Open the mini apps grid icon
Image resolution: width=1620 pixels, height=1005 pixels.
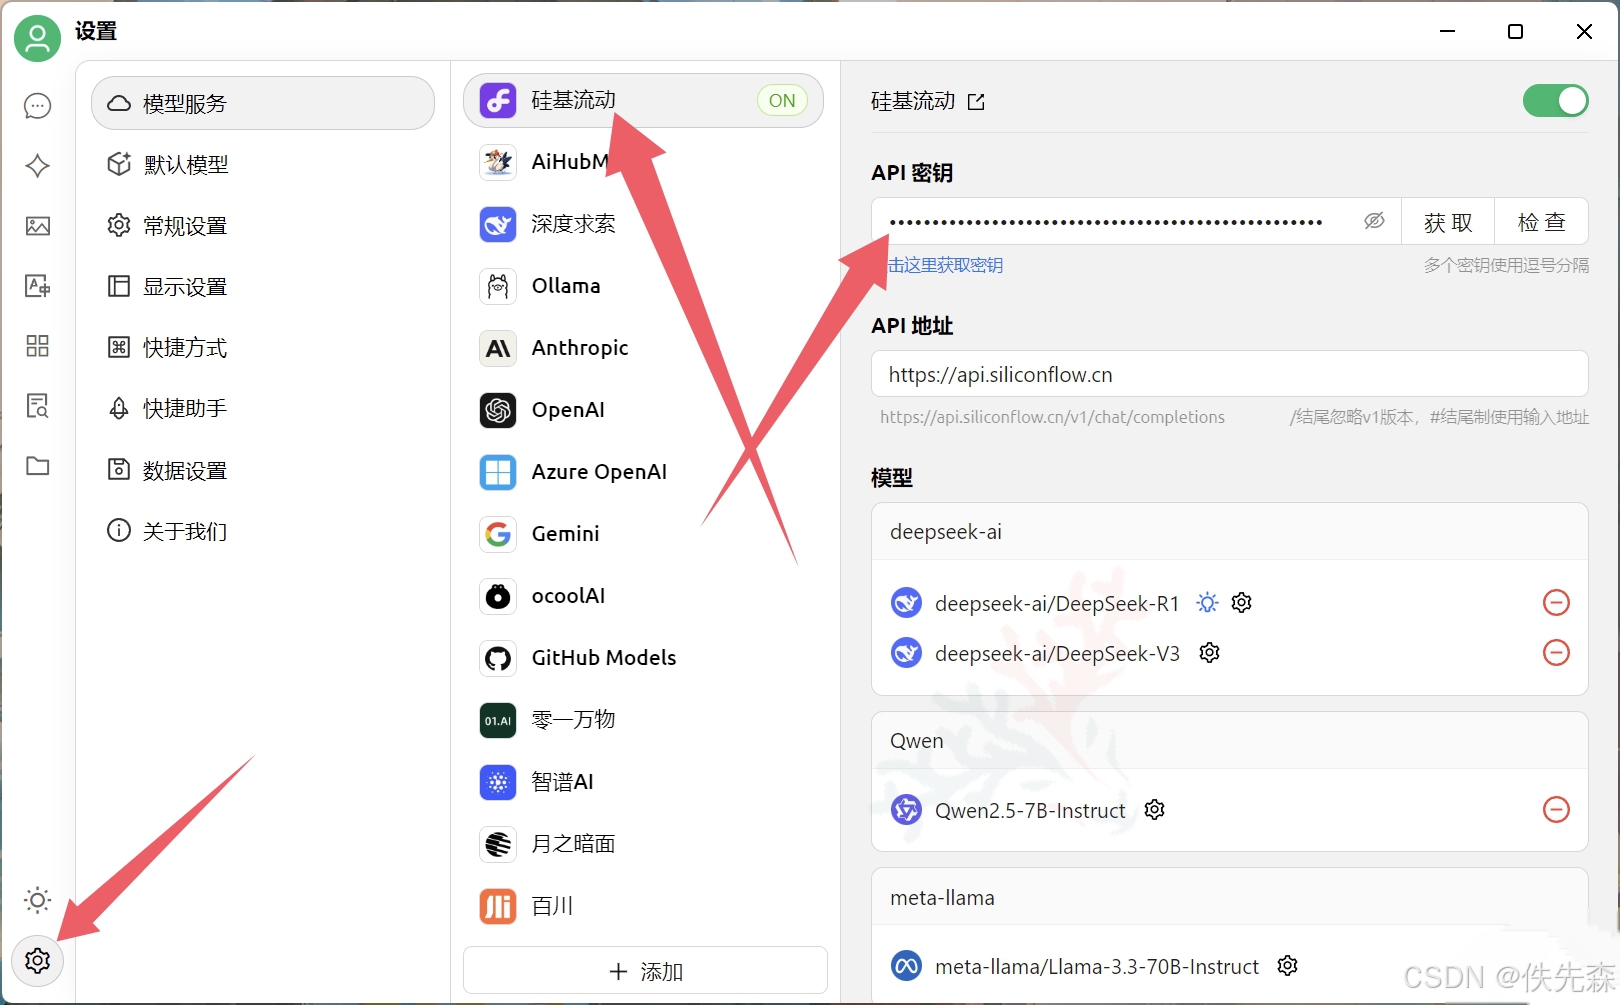tap(37, 346)
